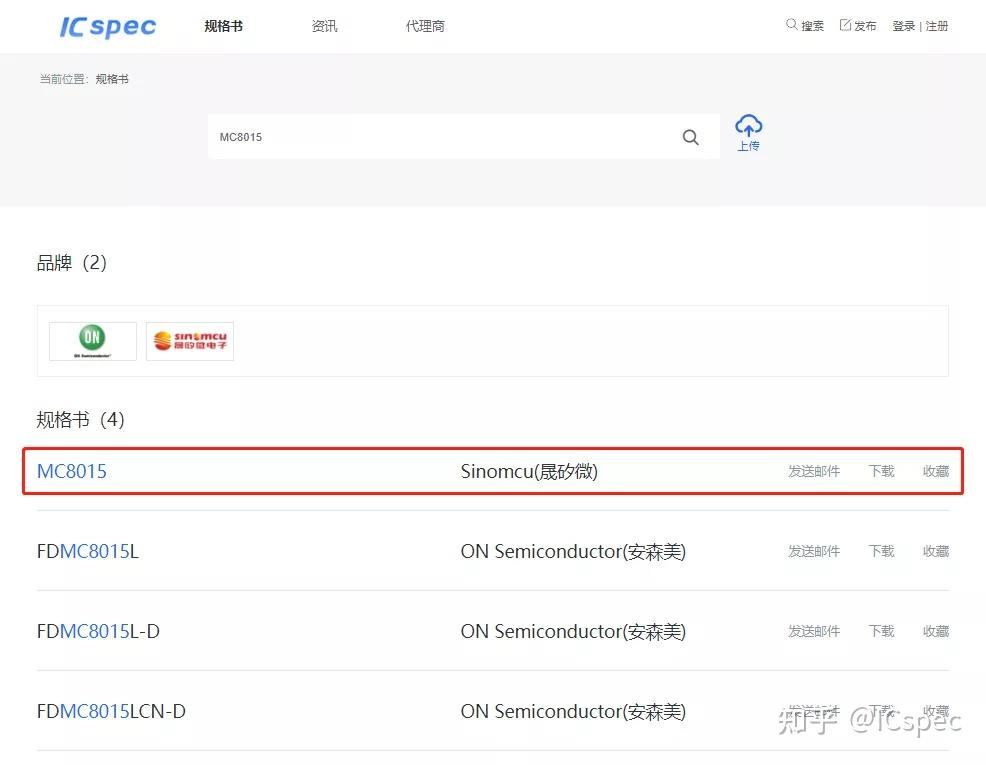The image size is (986, 765).
Task: Open the MC8015 datasheet link
Action: (x=71, y=471)
